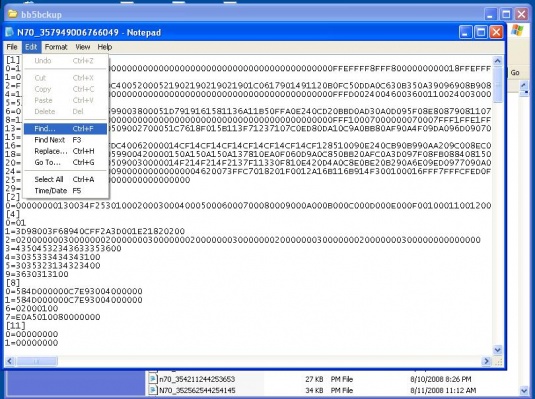Click the 34 KB size cell
The image size is (535, 399).
[x=314, y=390]
